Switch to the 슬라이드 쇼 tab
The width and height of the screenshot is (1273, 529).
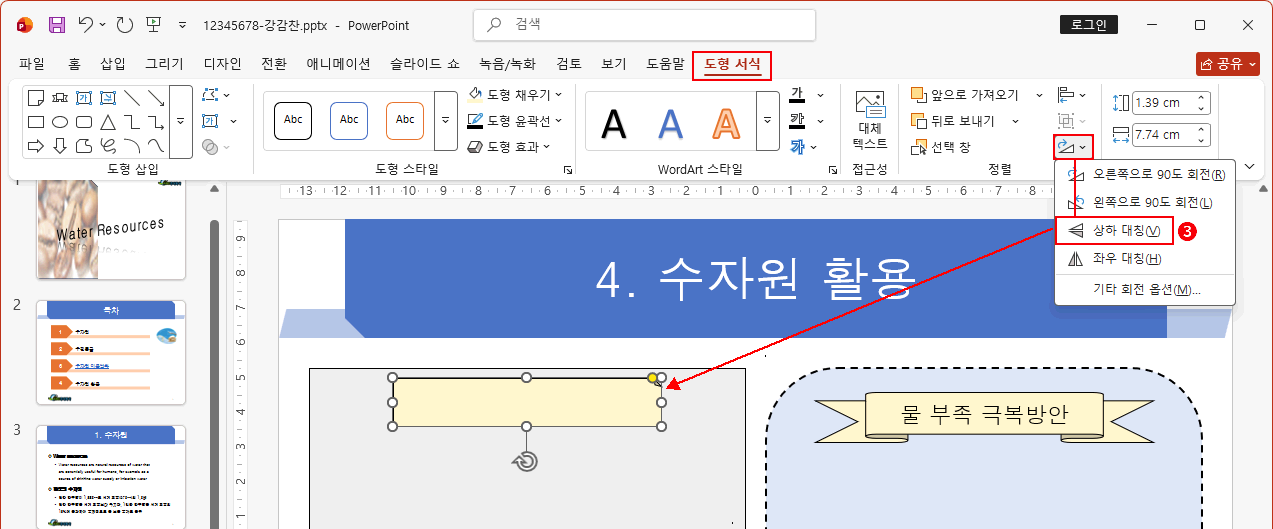pos(425,64)
